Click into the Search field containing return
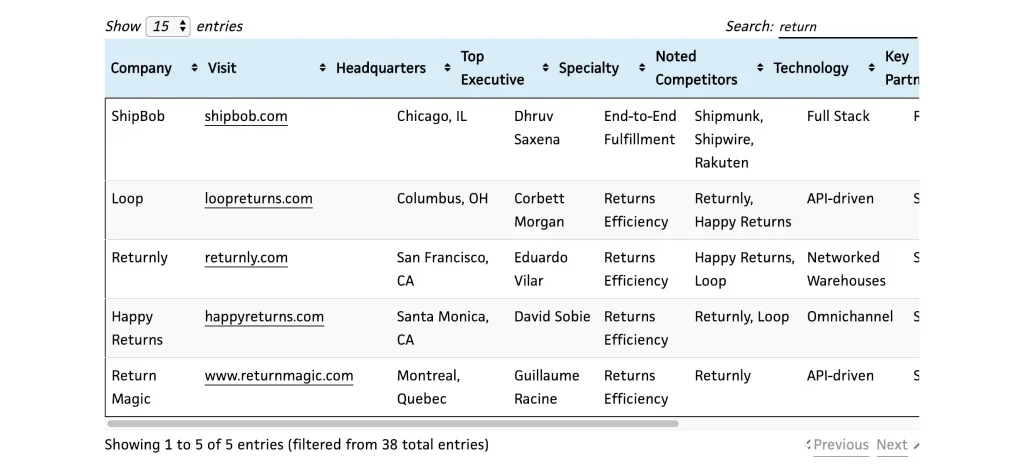 [x=848, y=27]
